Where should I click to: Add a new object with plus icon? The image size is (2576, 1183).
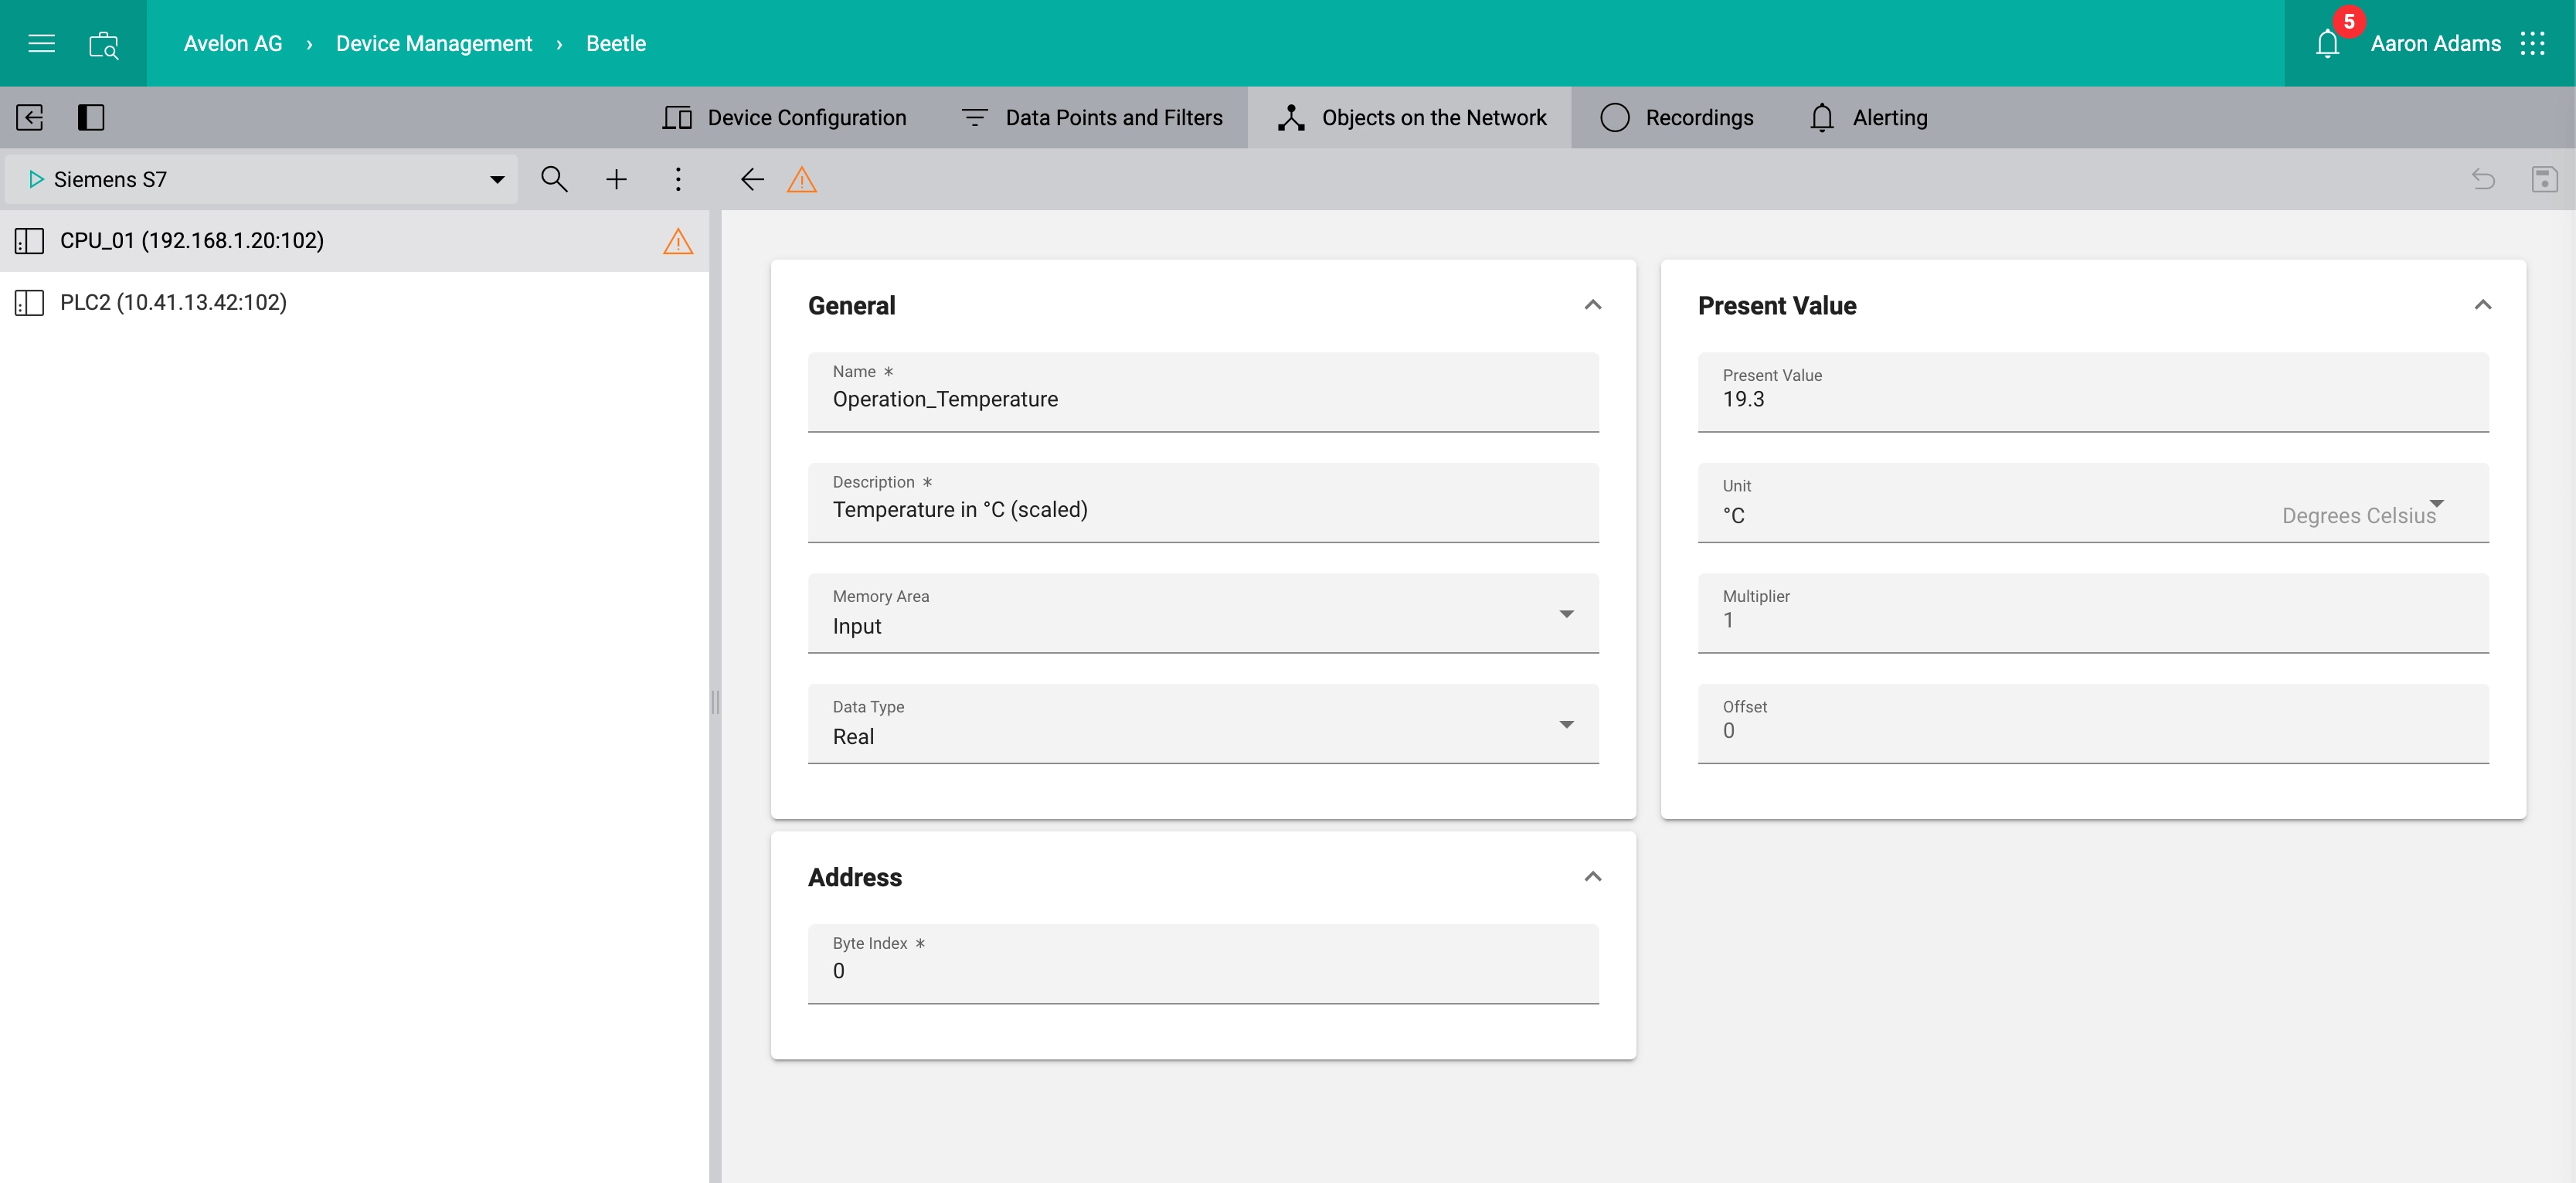(x=616, y=179)
